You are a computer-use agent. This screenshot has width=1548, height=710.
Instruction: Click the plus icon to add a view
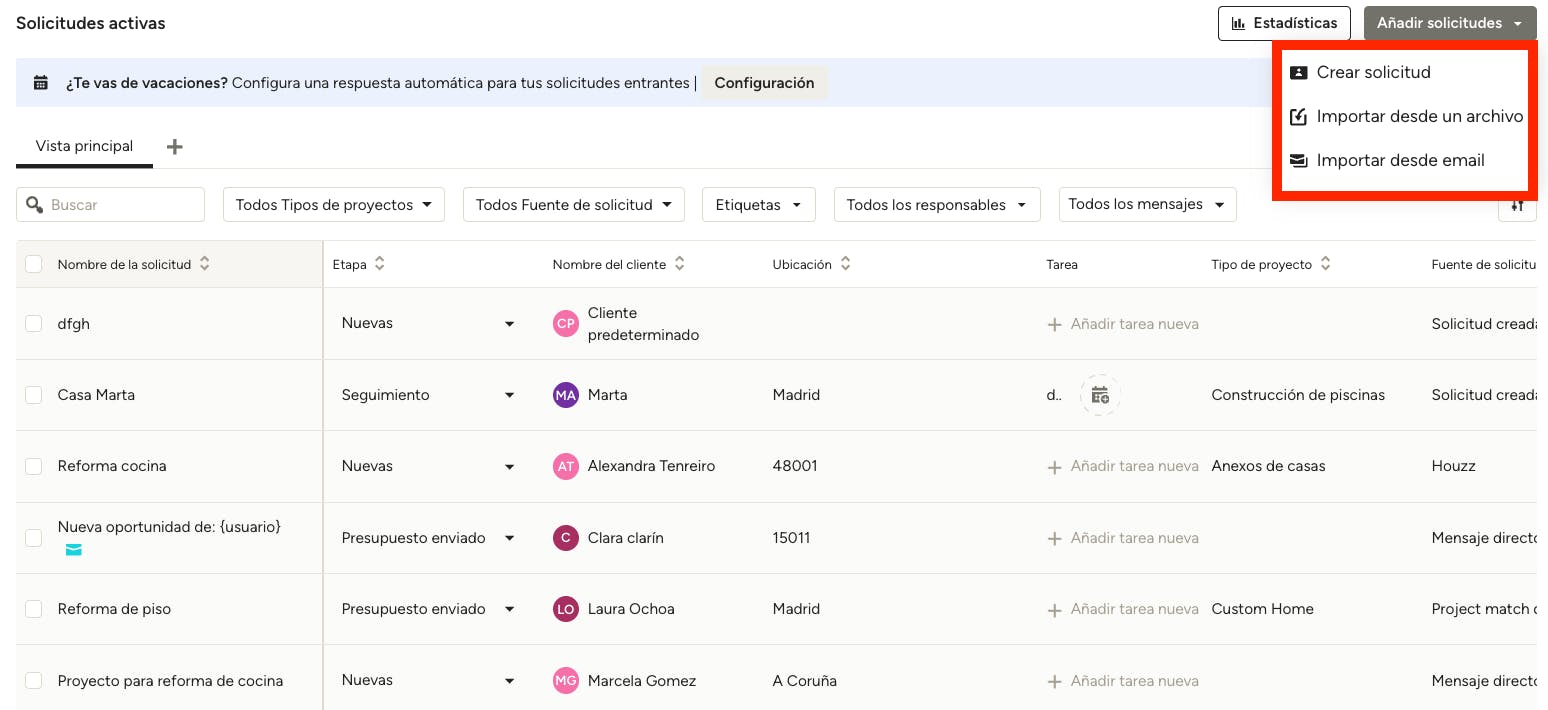[x=174, y=147]
